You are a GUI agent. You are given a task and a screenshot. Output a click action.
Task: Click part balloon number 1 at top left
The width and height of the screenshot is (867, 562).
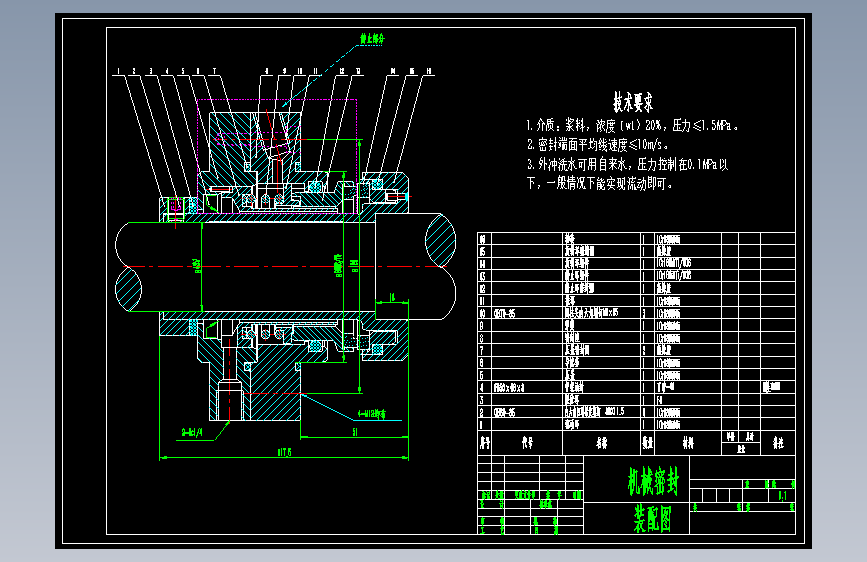point(118,71)
